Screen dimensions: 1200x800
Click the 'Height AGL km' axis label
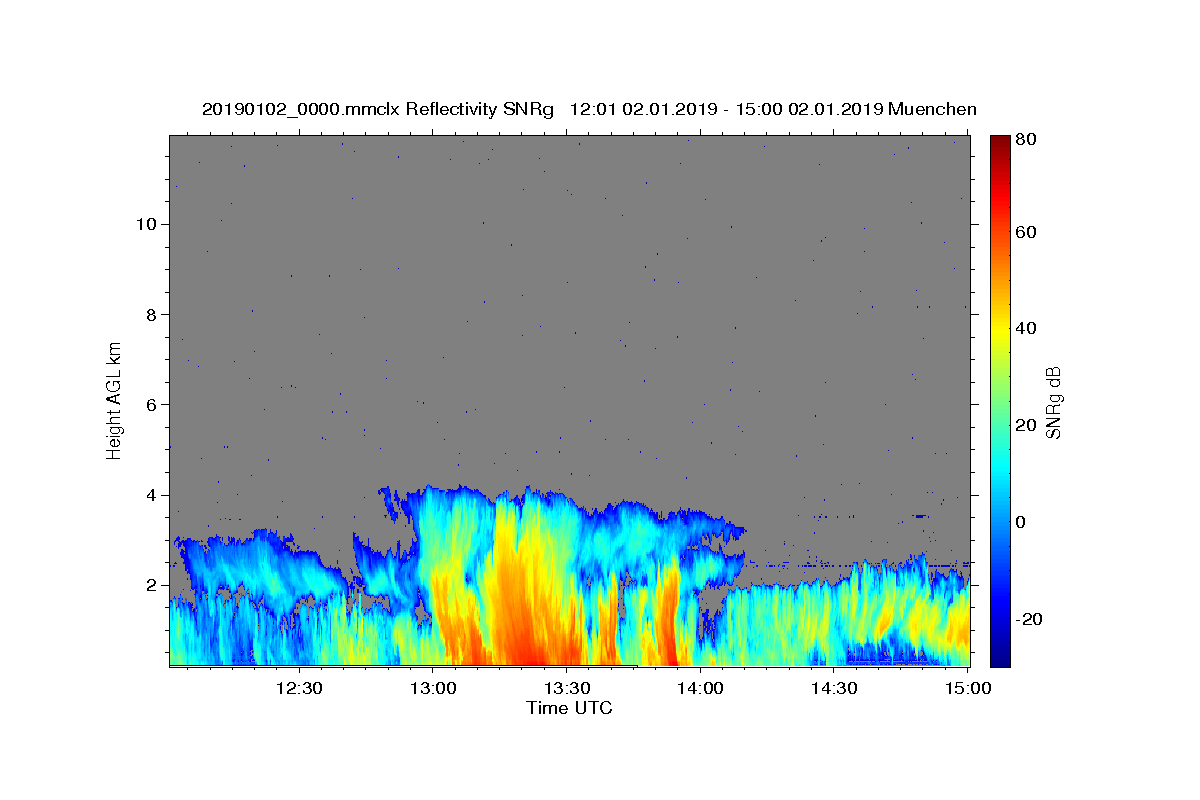(x=114, y=399)
